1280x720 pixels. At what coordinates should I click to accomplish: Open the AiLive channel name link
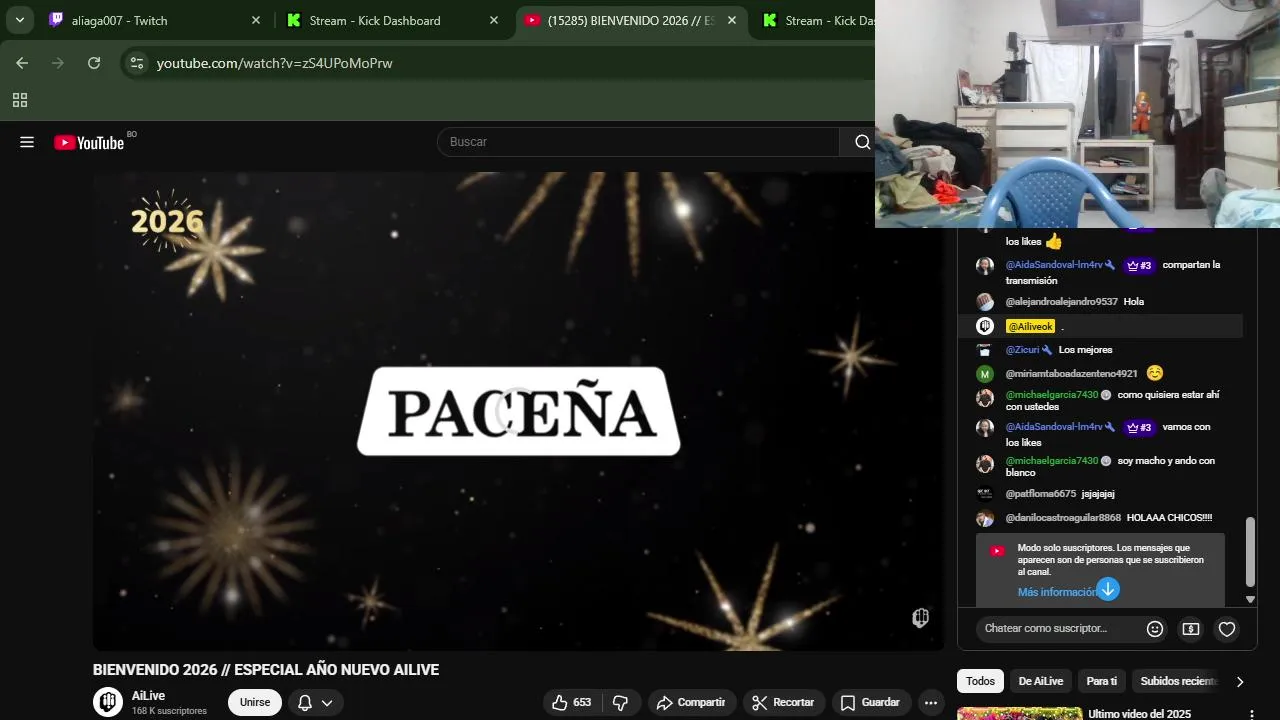pyautogui.click(x=148, y=696)
